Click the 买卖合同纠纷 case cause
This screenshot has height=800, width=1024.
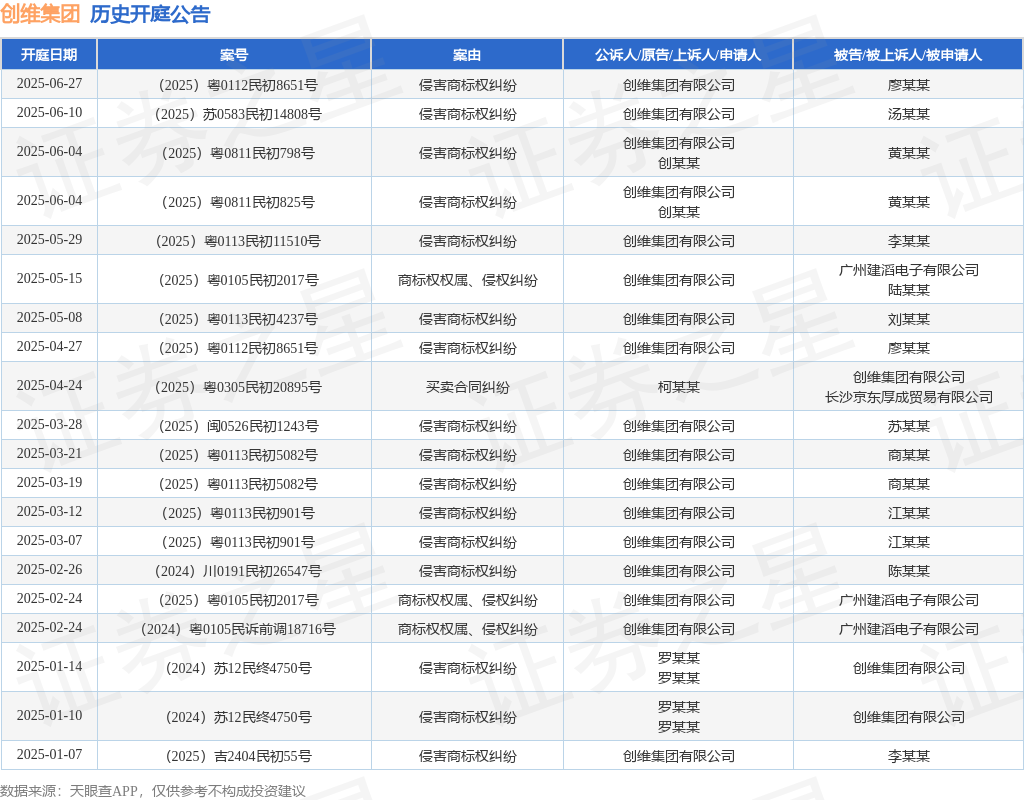click(x=468, y=387)
